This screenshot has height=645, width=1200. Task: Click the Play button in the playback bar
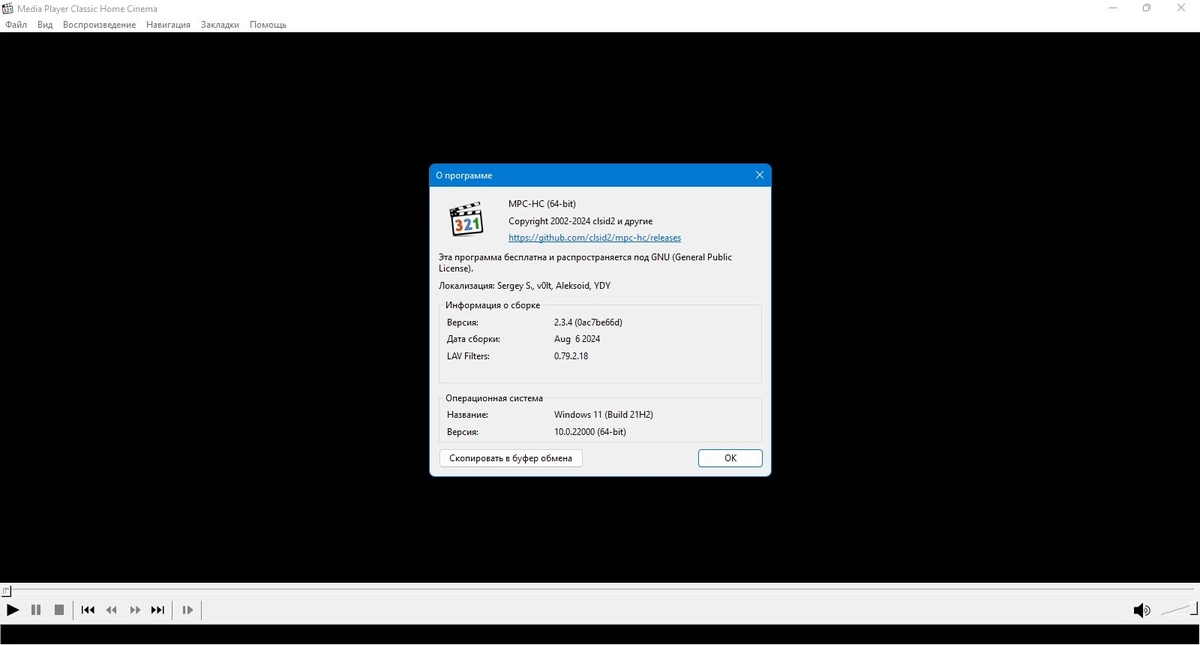click(x=13, y=610)
